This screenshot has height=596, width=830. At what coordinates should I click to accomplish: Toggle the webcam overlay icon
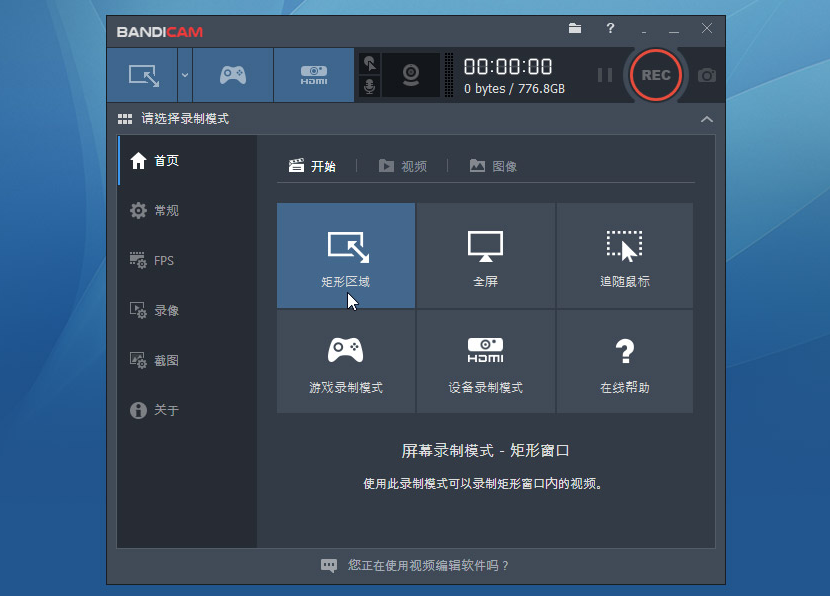(x=411, y=75)
